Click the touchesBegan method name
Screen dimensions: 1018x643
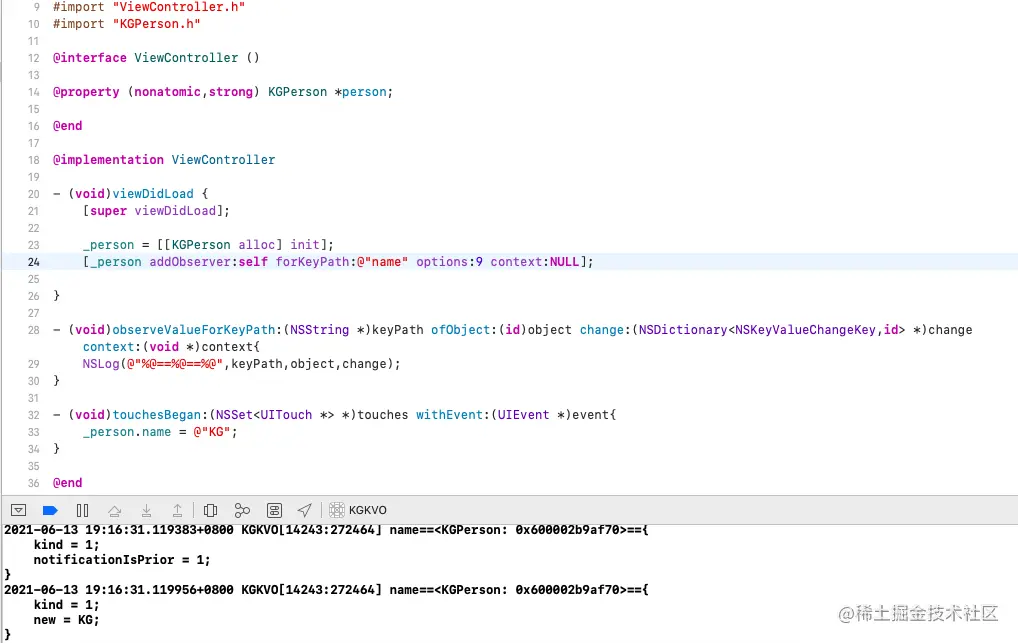(156, 415)
